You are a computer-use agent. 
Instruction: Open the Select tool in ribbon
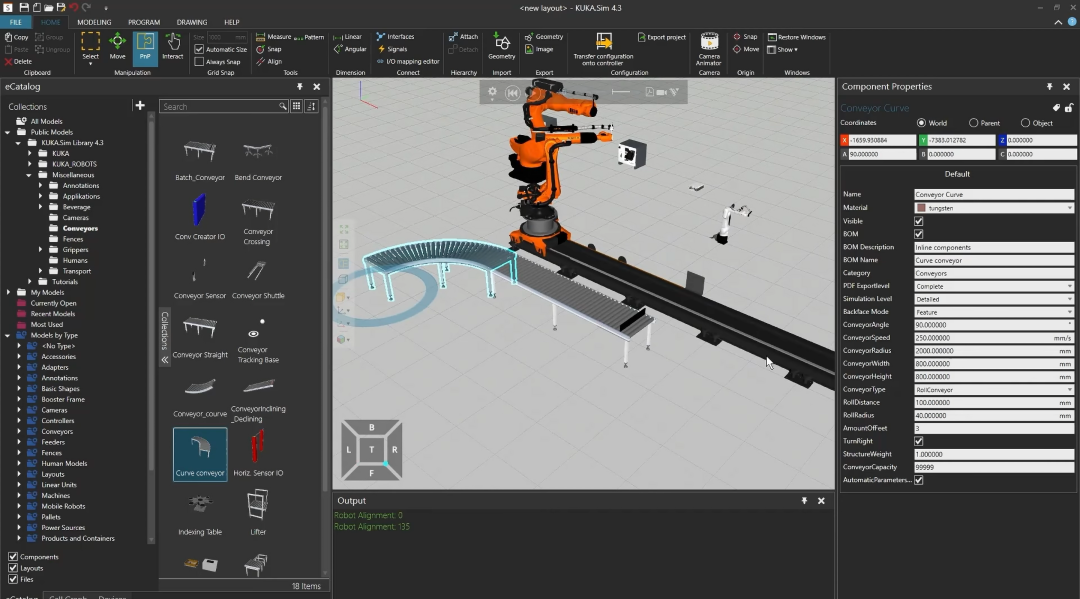coord(90,46)
